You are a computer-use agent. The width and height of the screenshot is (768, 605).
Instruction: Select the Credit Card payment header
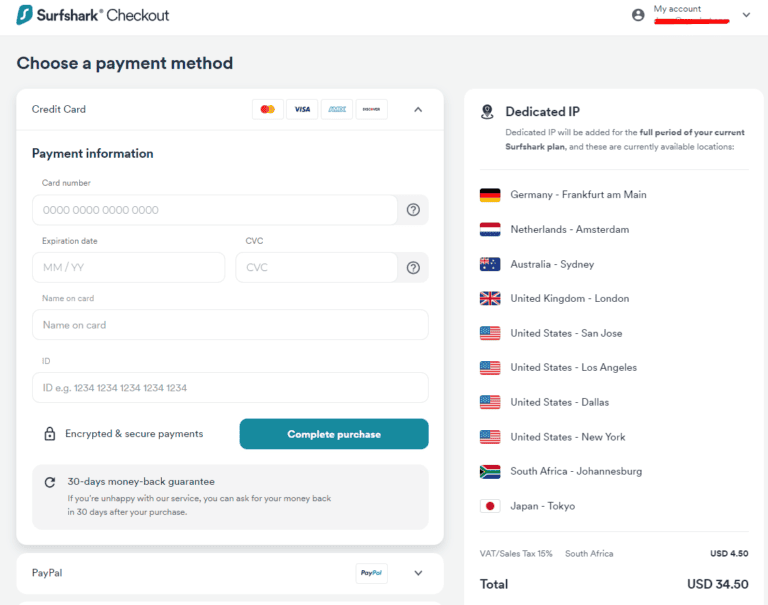tap(59, 109)
